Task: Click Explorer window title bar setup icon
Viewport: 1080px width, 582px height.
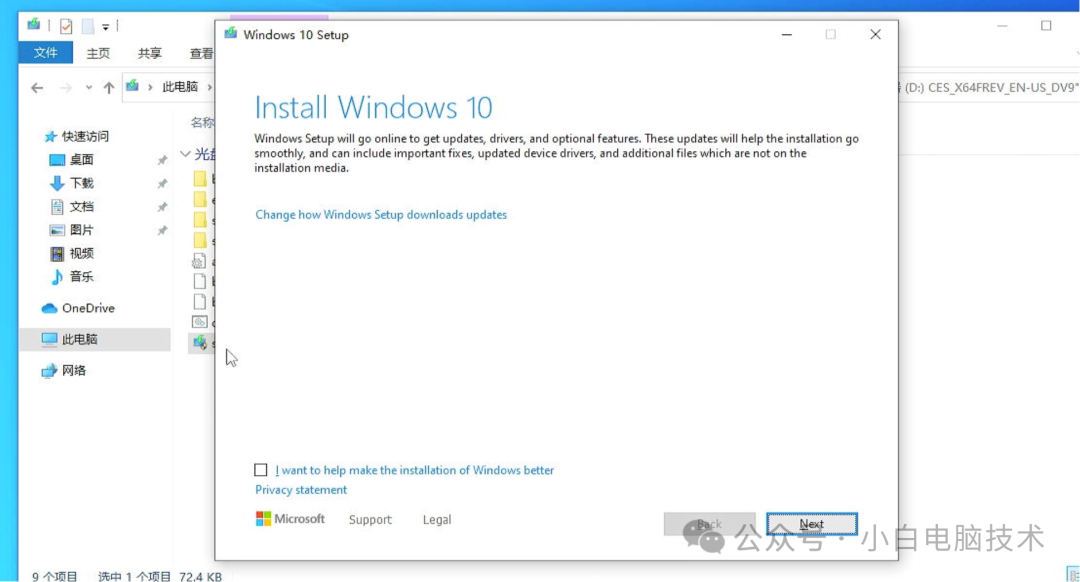Action: pyautogui.click(x=33, y=25)
